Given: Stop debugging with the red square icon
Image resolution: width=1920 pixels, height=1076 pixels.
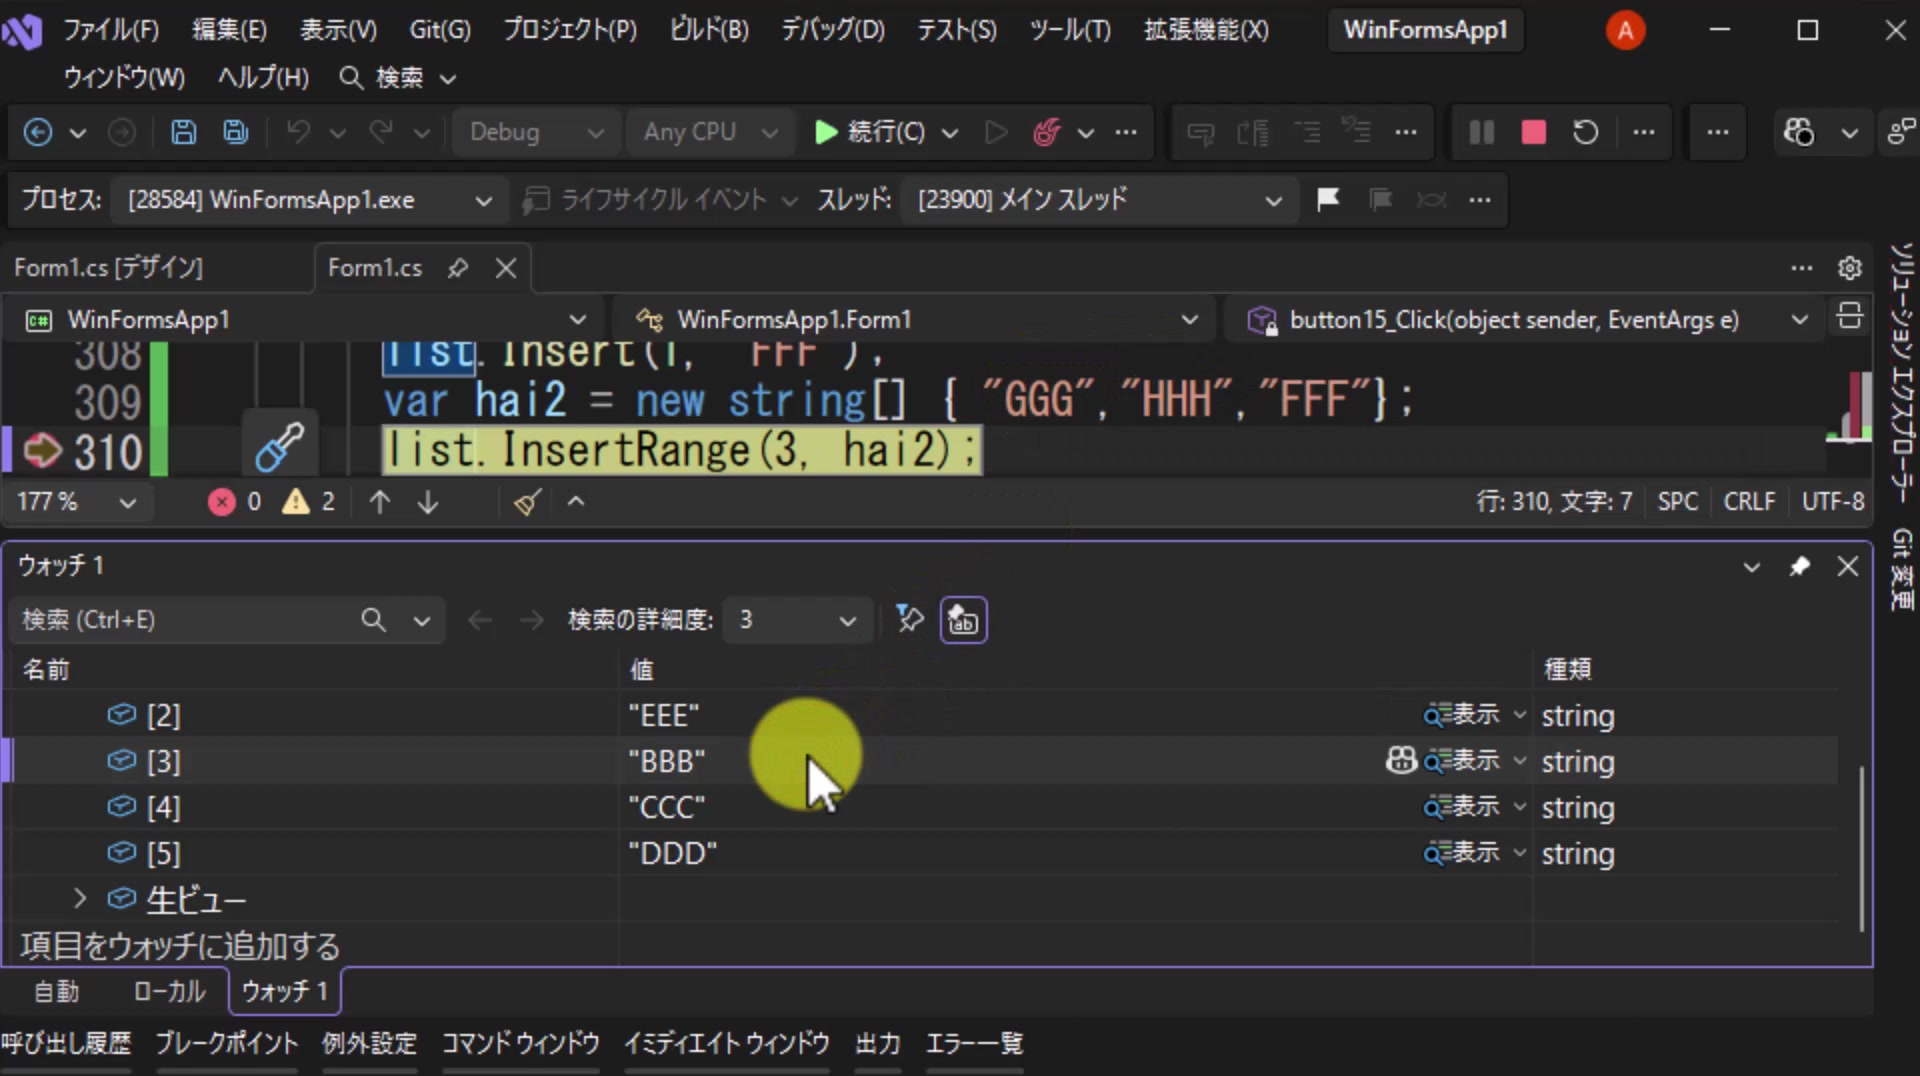Looking at the screenshot, I should [x=1533, y=132].
